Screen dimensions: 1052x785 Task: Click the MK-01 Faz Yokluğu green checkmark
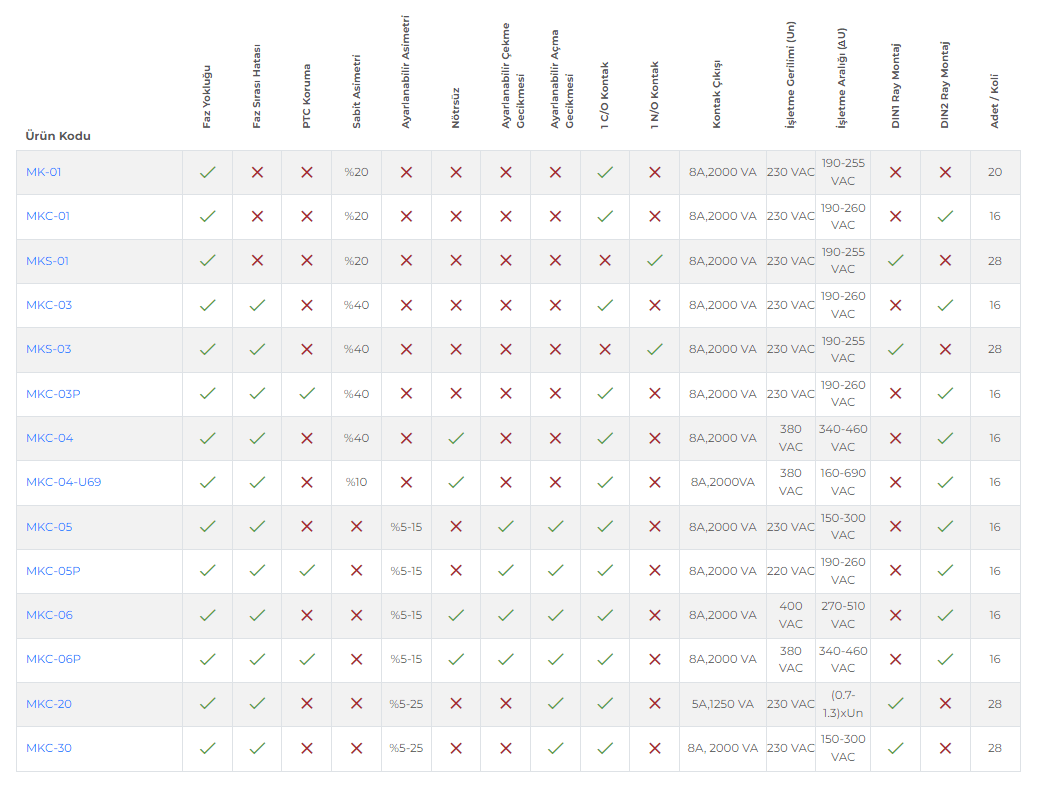coord(207,172)
